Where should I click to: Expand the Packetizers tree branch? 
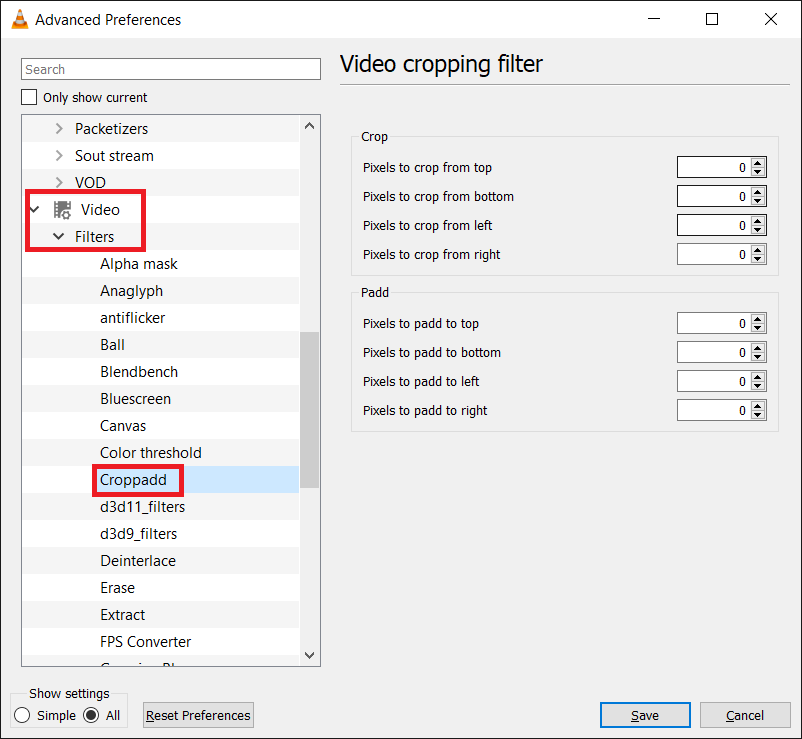tap(59, 128)
